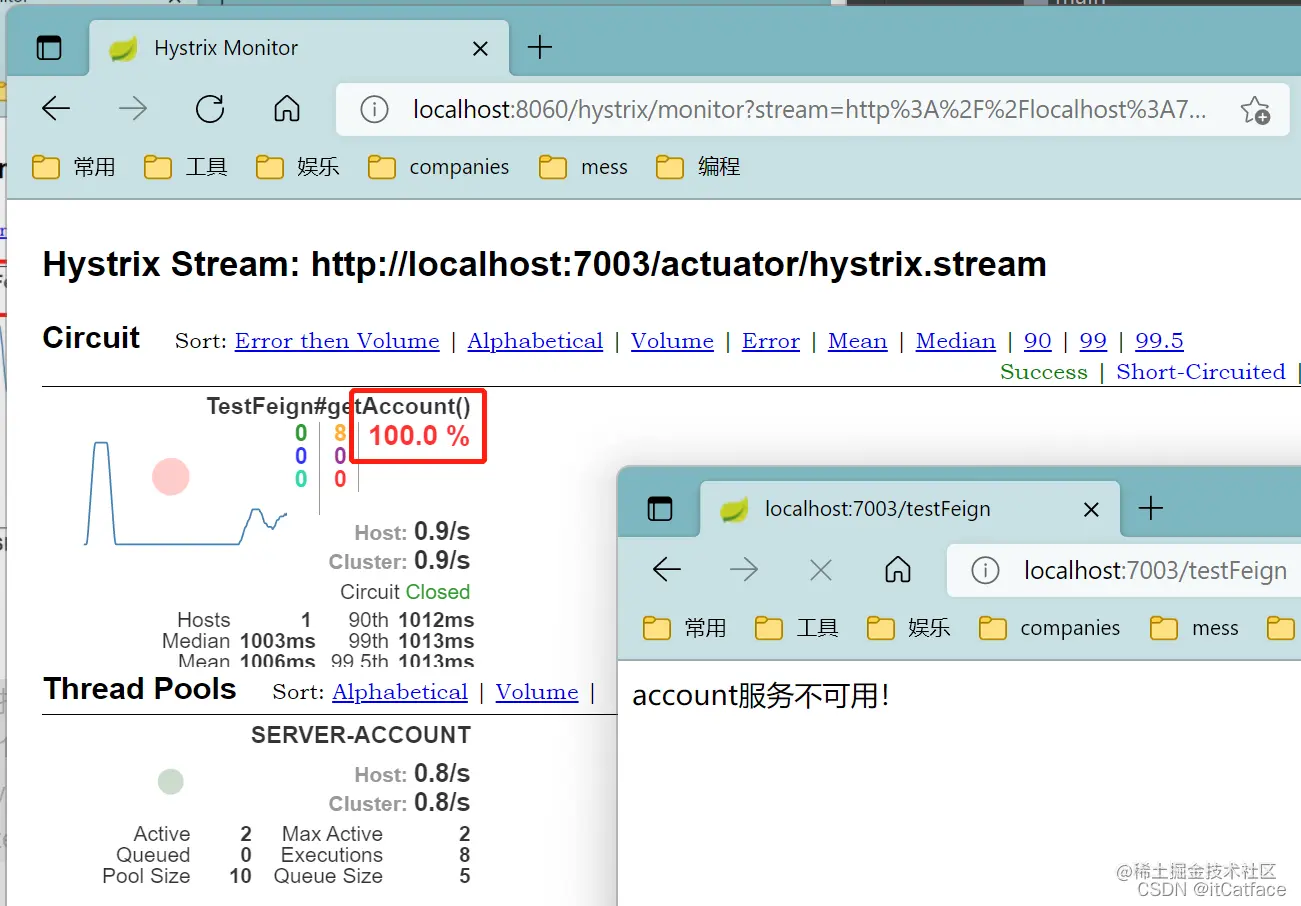Click the green thread pool health circle

(171, 781)
